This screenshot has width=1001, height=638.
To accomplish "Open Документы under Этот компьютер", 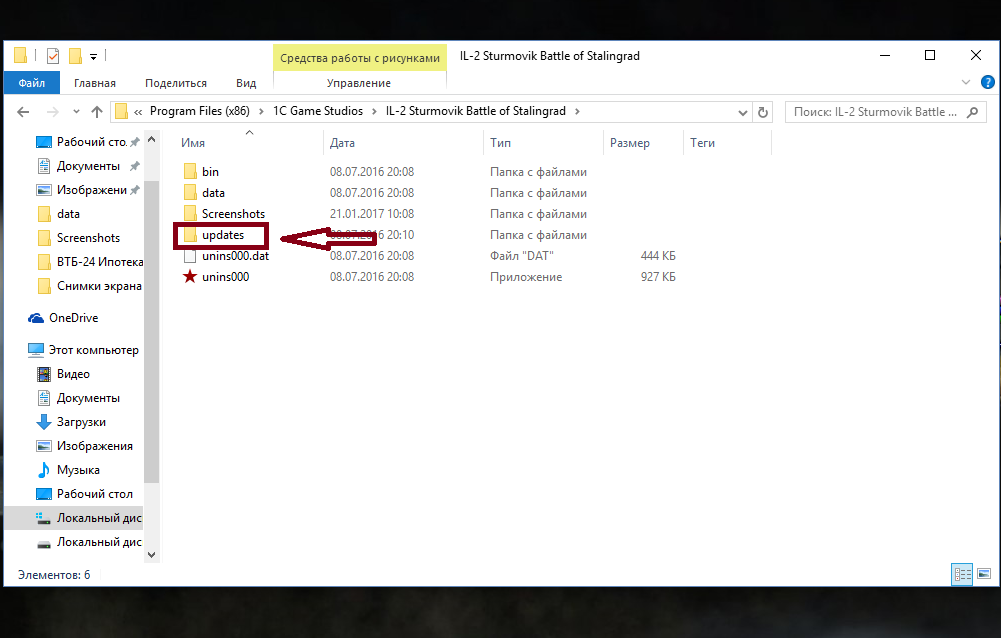I will pos(88,399).
